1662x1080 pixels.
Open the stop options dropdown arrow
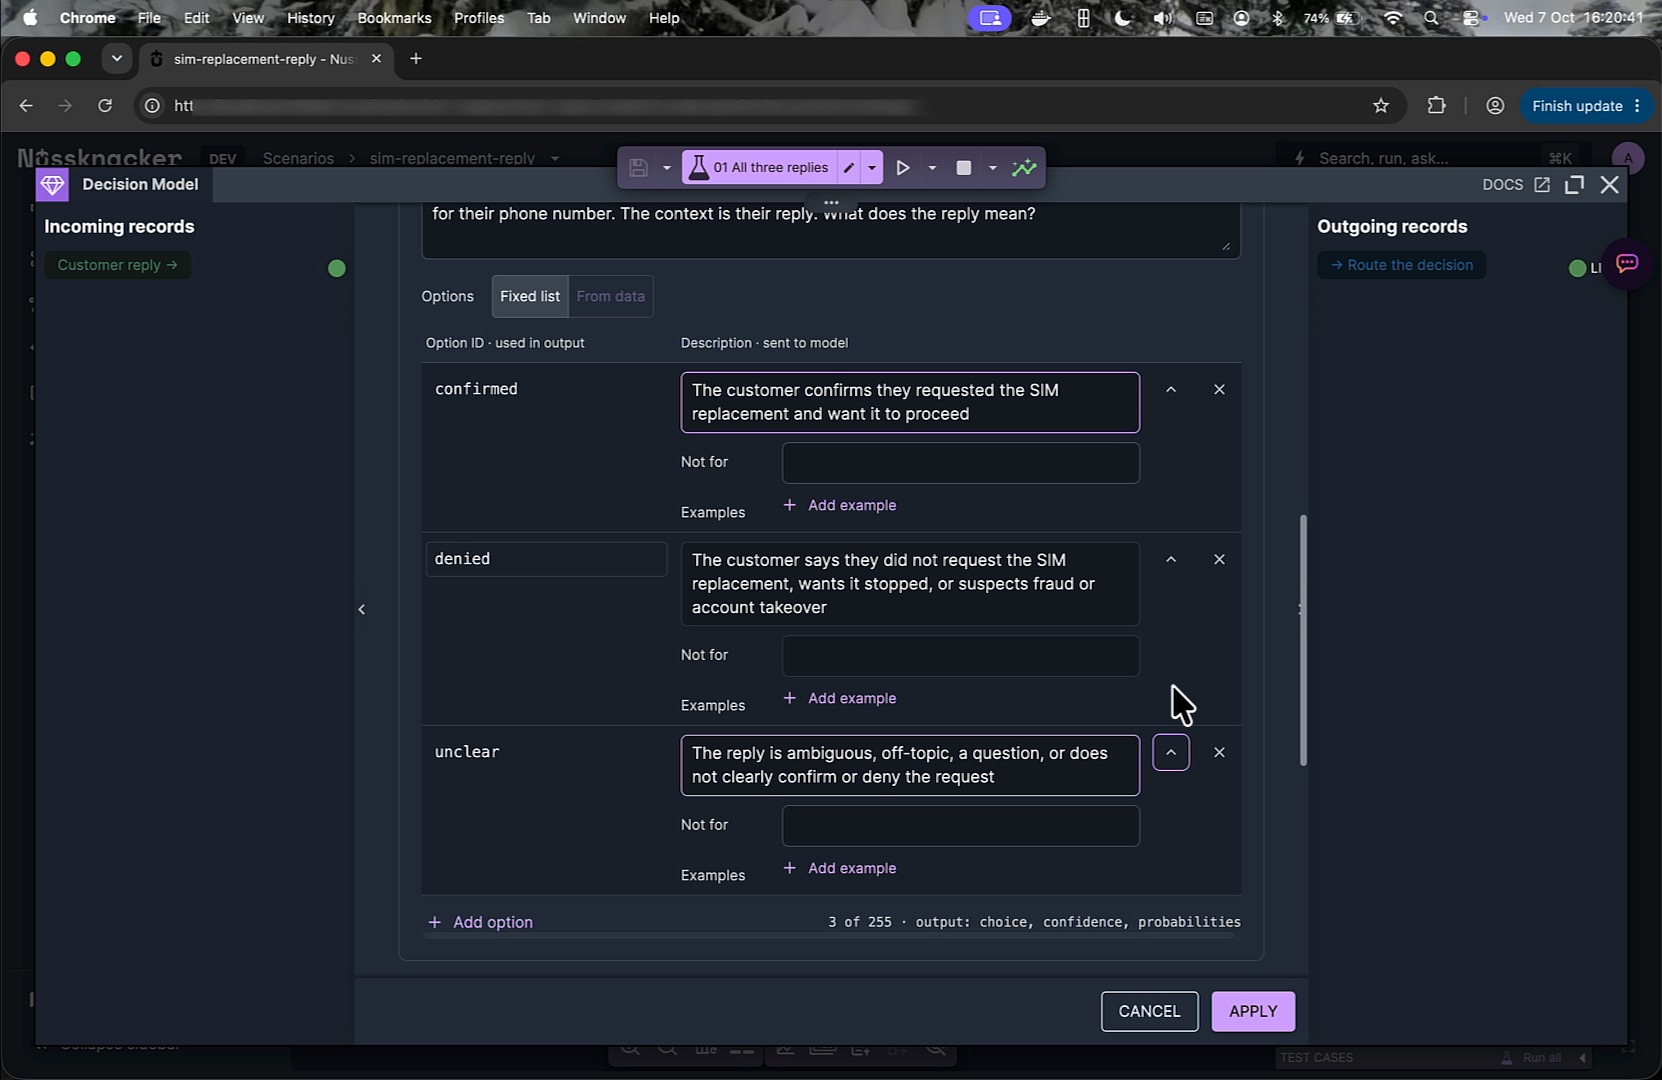[993, 168]
